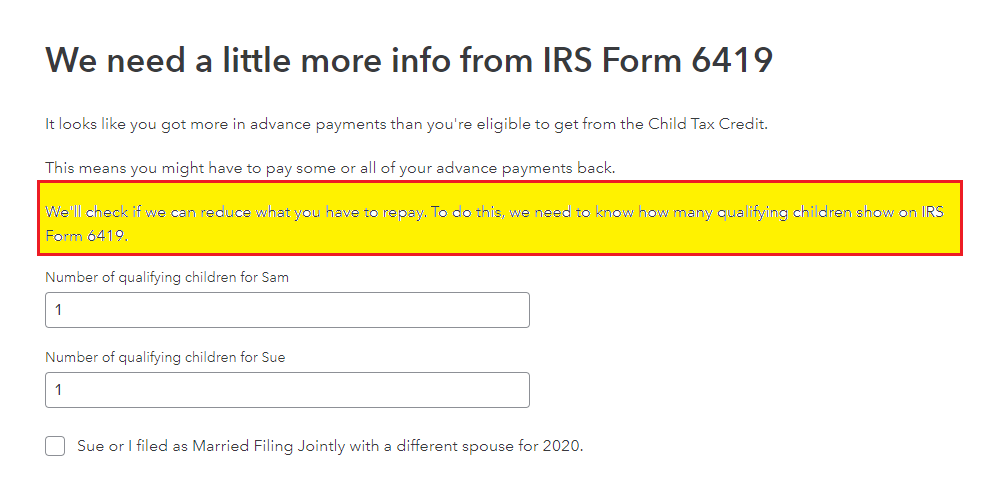Click the 'Number of qualifying children for Sue' label
This screenshot has width=988, height=504.
click(x=165, y=357)
